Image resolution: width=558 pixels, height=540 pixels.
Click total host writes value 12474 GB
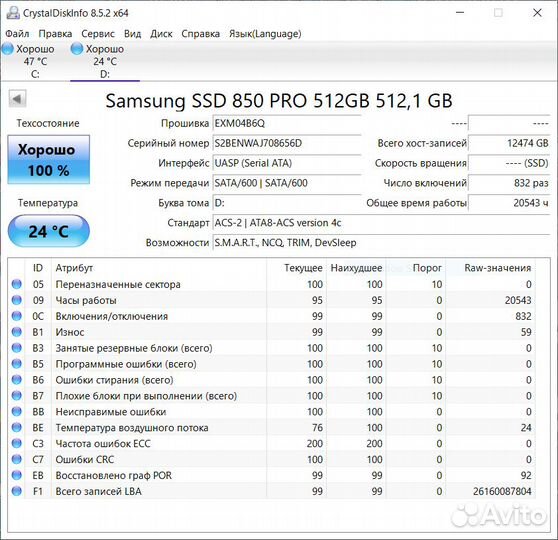pyautogui.click(x=509, y=143)
